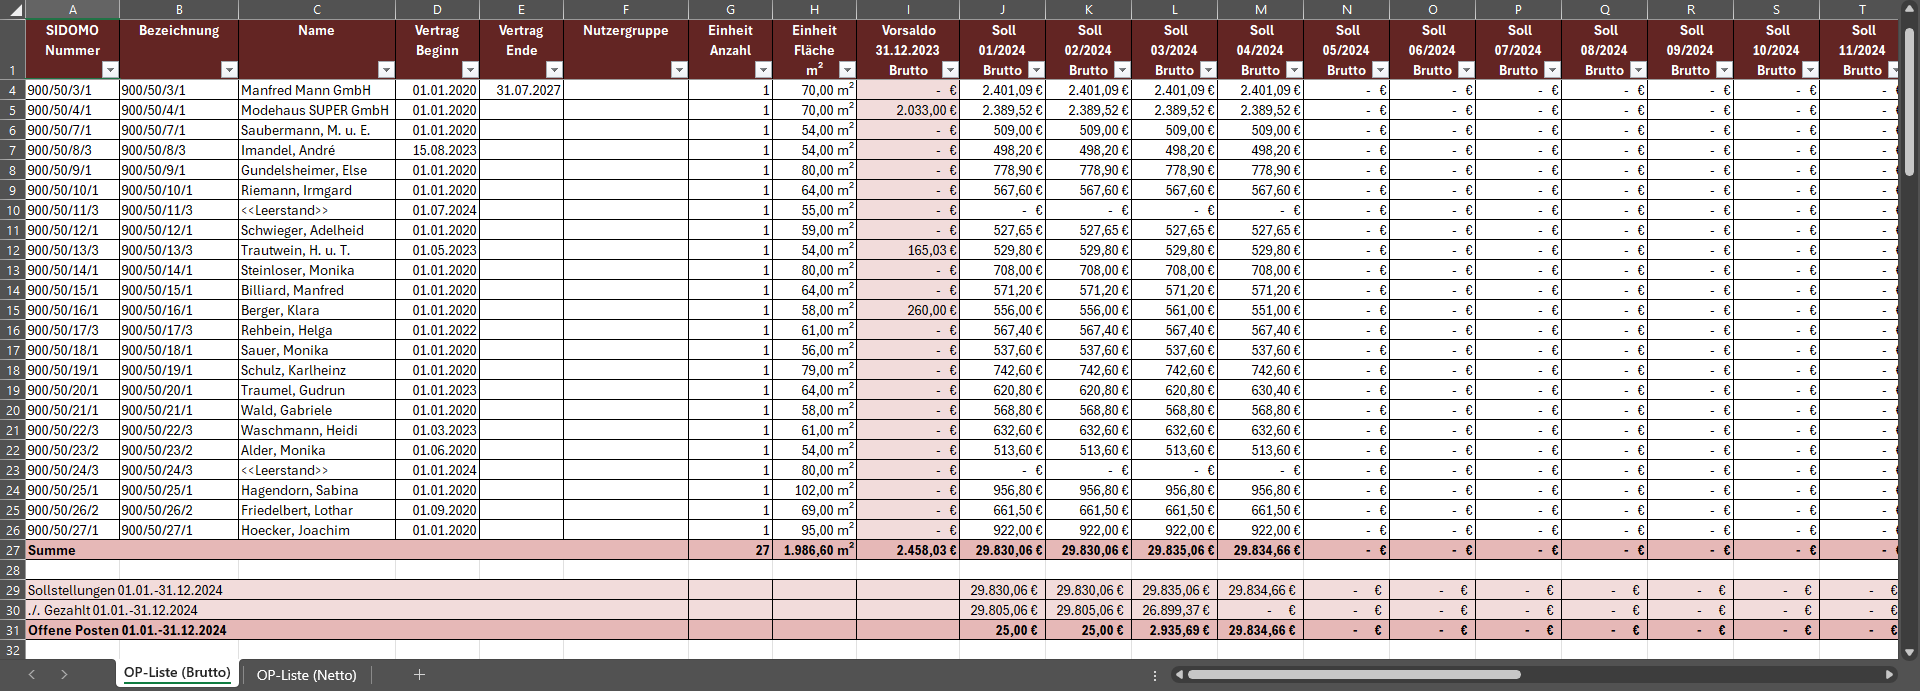Select Vertrag Beginn cell 15.08.2023
Image resolution: width=1920 pixels, height=691 pixels.
pyautogui.click(x=437, y=150)
